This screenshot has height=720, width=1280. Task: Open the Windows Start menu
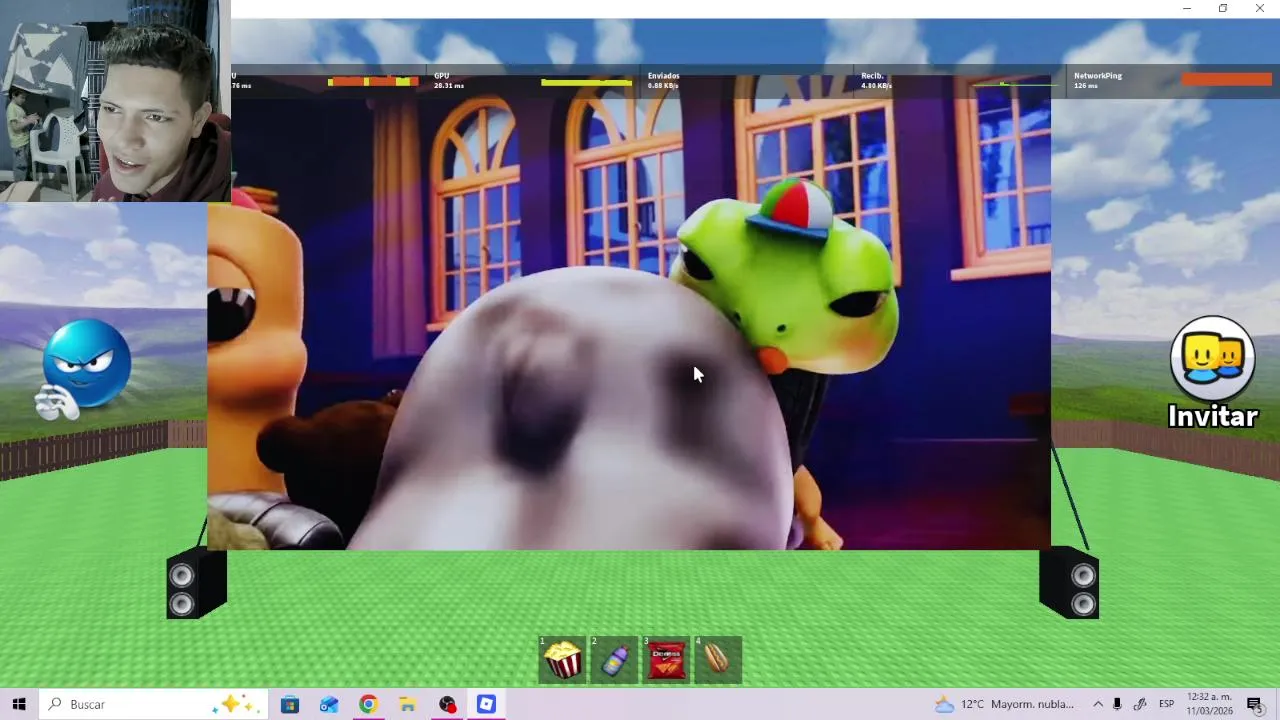coord(19,704)
